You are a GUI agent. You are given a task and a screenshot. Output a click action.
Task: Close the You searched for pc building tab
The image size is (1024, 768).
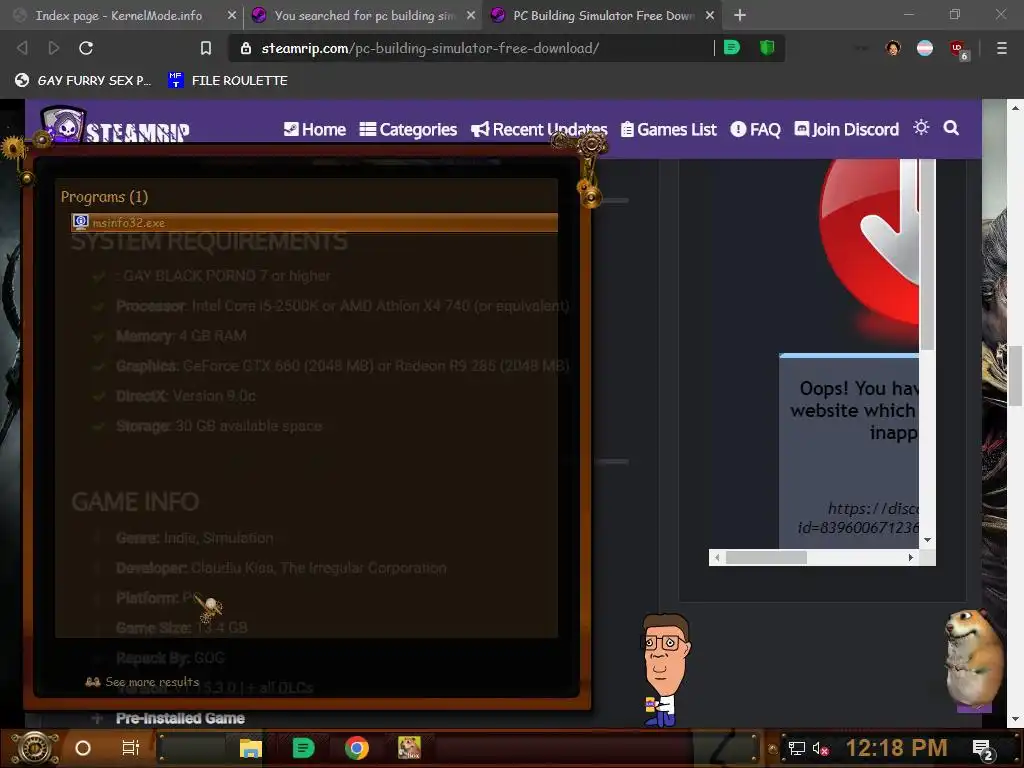click(471, 15)
